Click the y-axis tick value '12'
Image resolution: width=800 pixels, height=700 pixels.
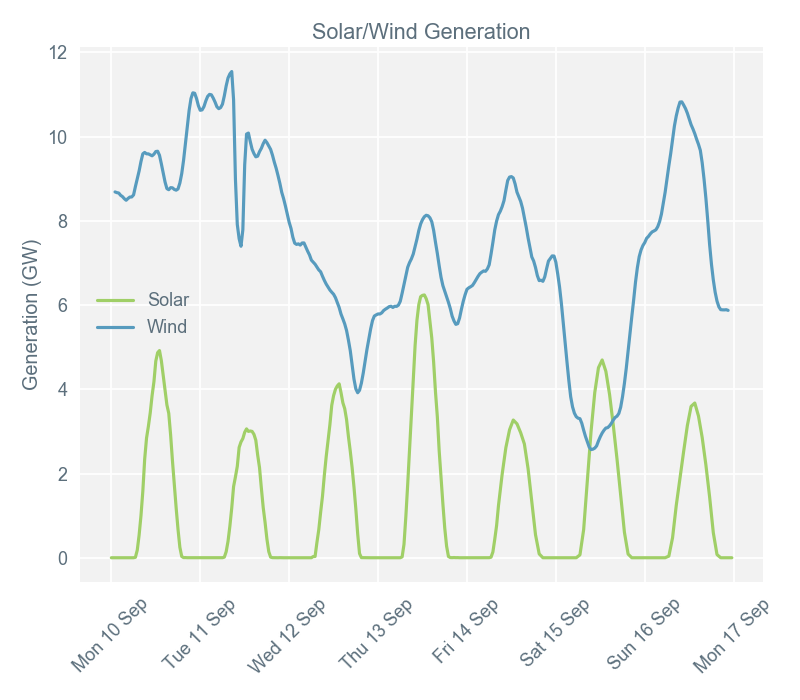58,53
